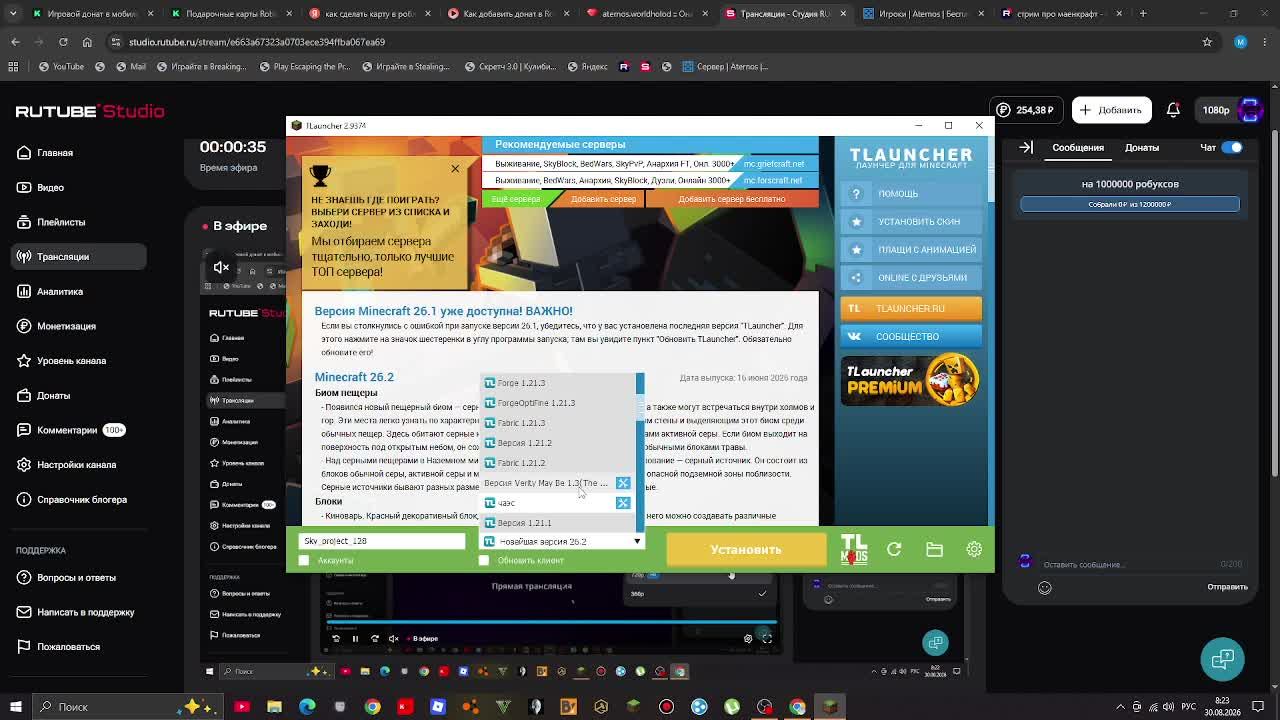
Task: Open the ruble balance 254,38 ₽
Action: click(1026, 110)
